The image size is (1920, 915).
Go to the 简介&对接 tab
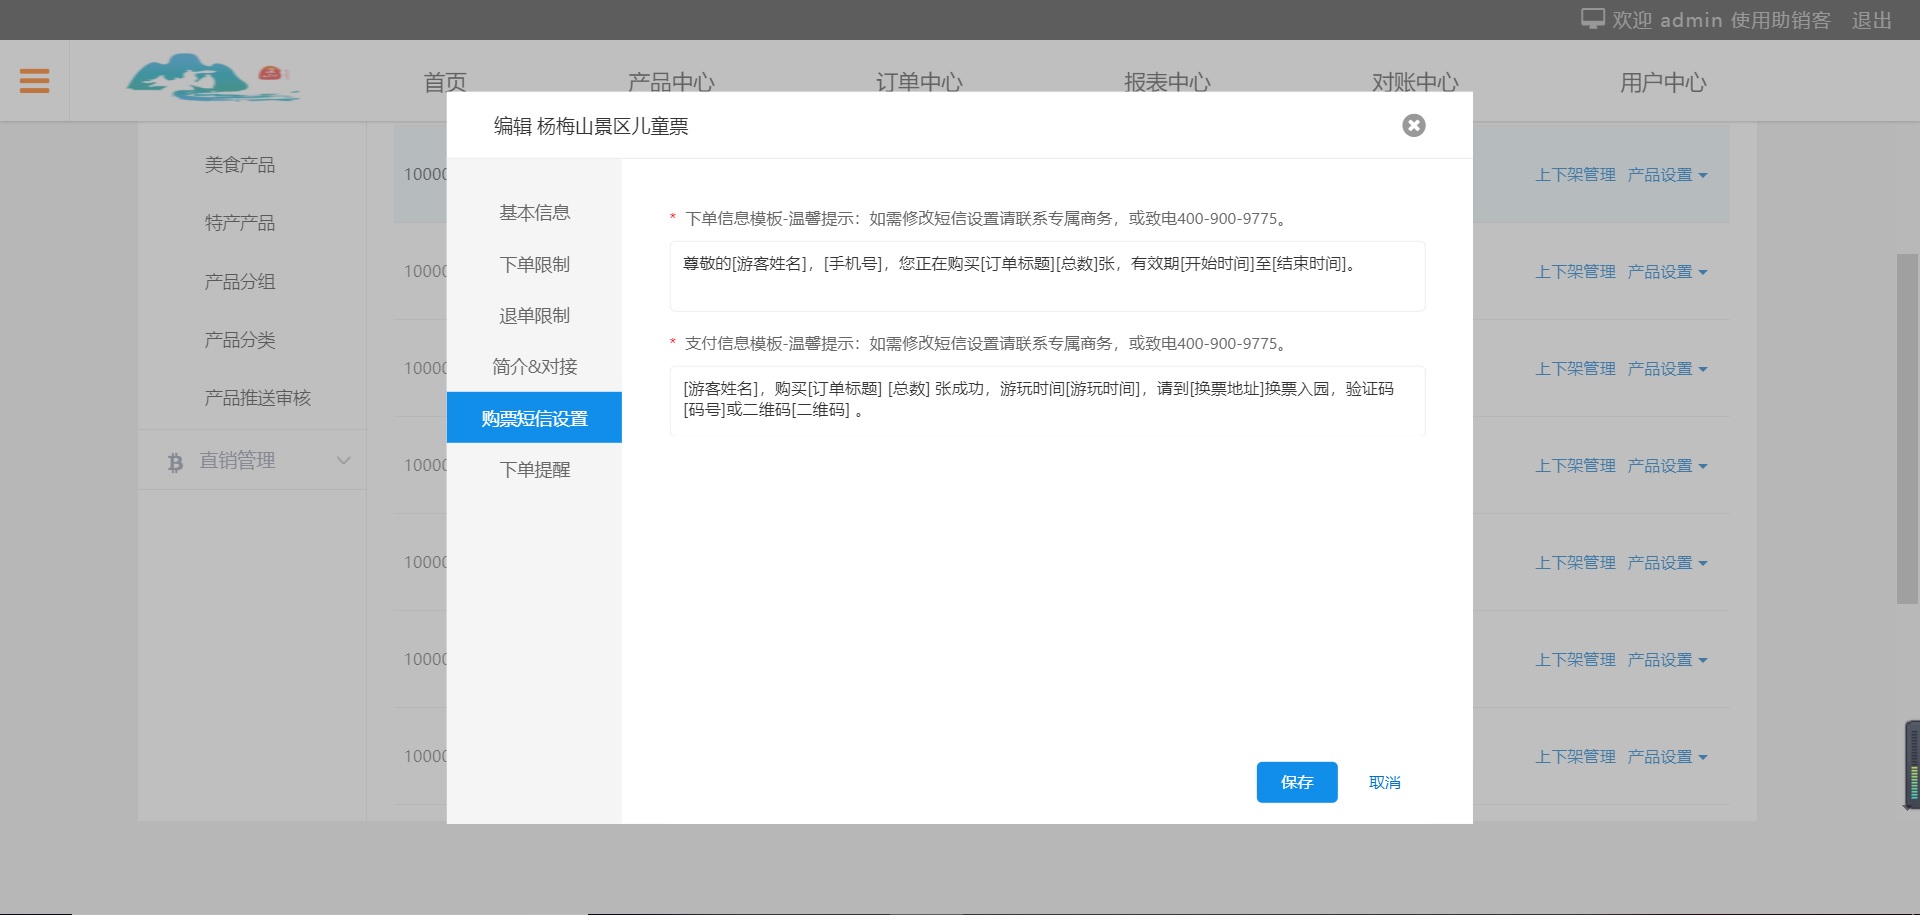point(534,367)
